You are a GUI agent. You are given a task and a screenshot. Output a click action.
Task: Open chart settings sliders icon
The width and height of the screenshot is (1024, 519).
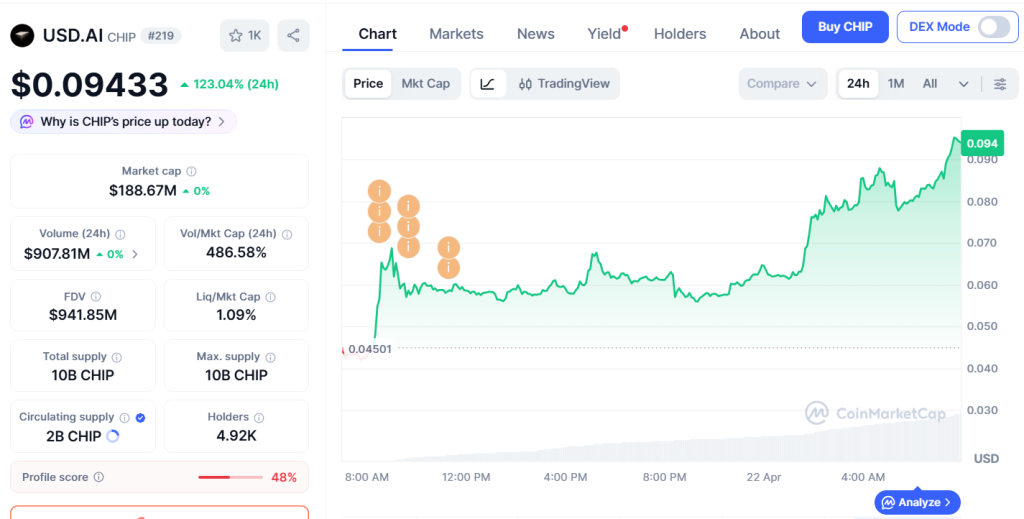(x=1000, y=84)
